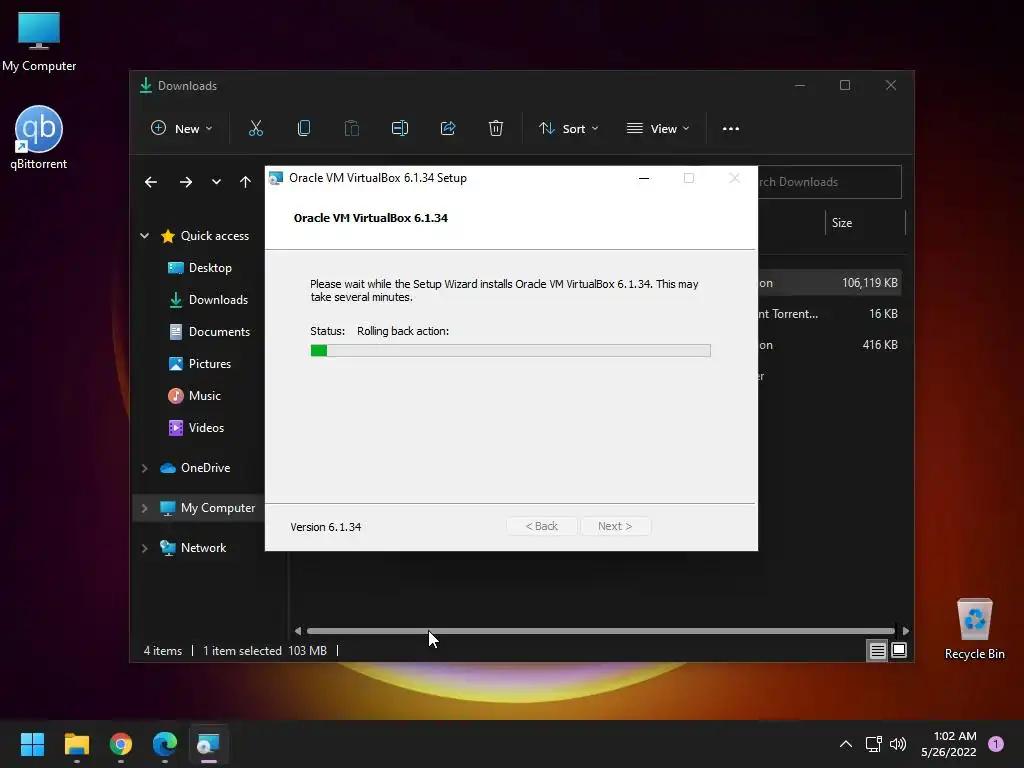
Task: Collapse the Quick access tree section
Action: (x=144, y=236)
